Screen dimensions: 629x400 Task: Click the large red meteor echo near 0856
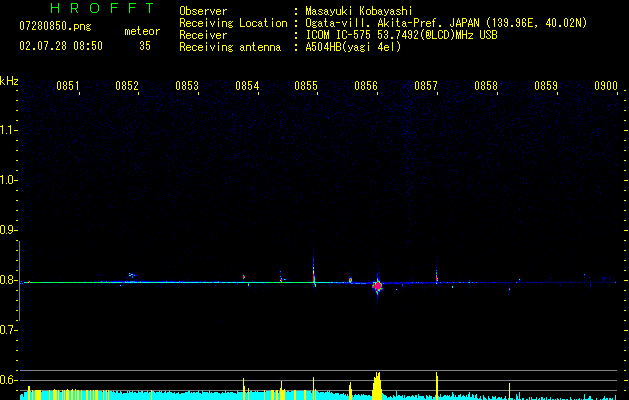(377, 286)
